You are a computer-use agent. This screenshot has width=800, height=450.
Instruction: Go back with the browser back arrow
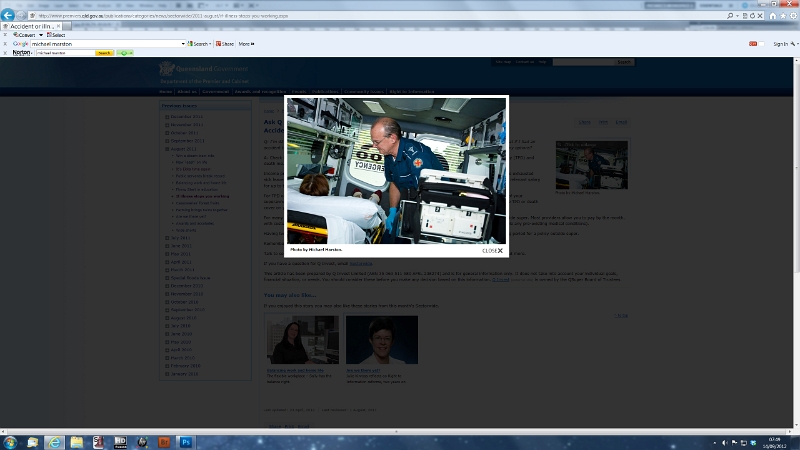pyautogui.click(x=8, y=15)
